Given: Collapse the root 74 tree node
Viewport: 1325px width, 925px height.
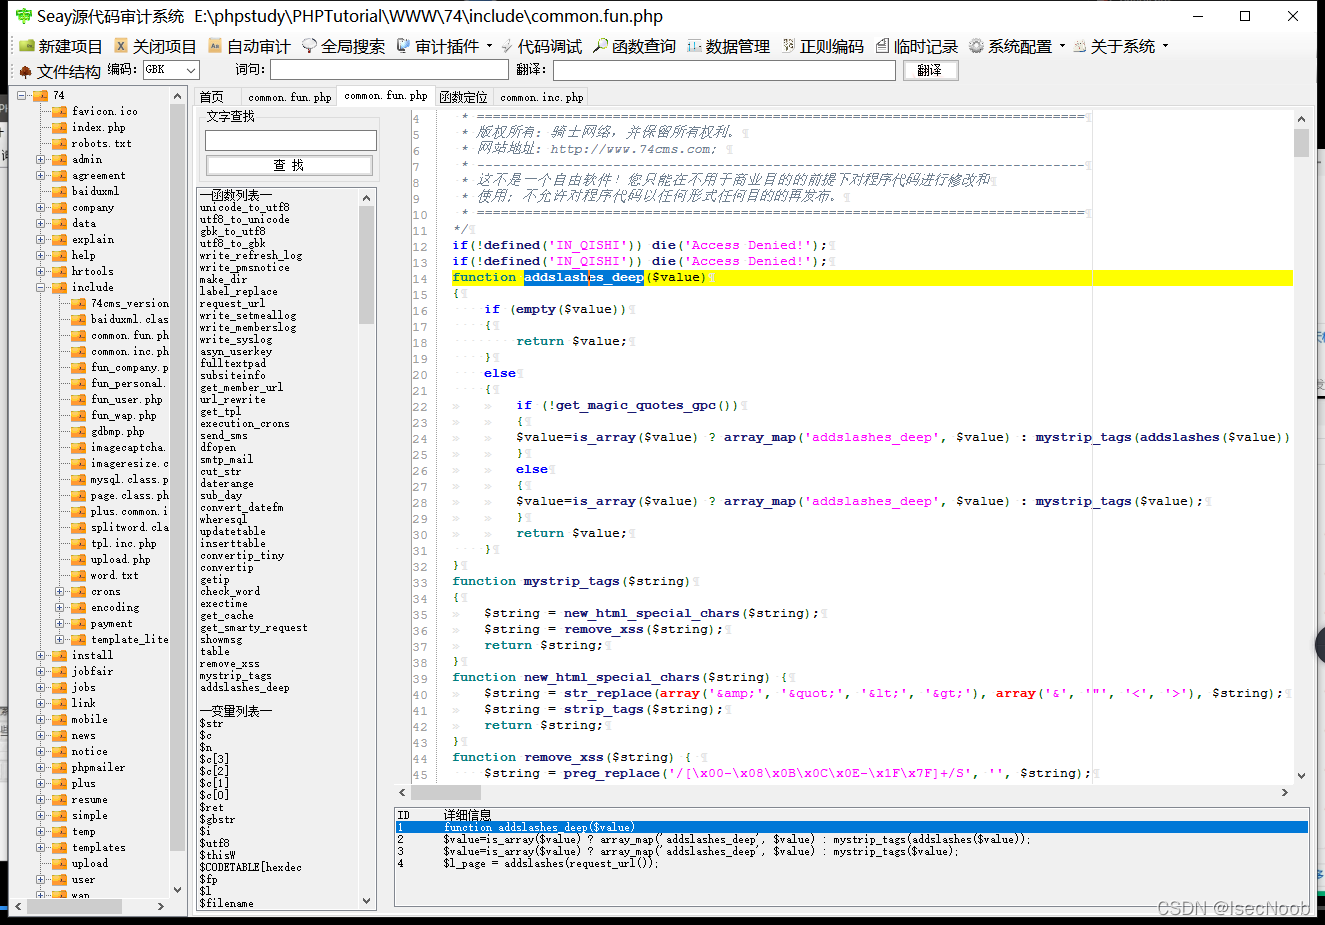Looking at the screenshot, I should [x=22, y=96].
